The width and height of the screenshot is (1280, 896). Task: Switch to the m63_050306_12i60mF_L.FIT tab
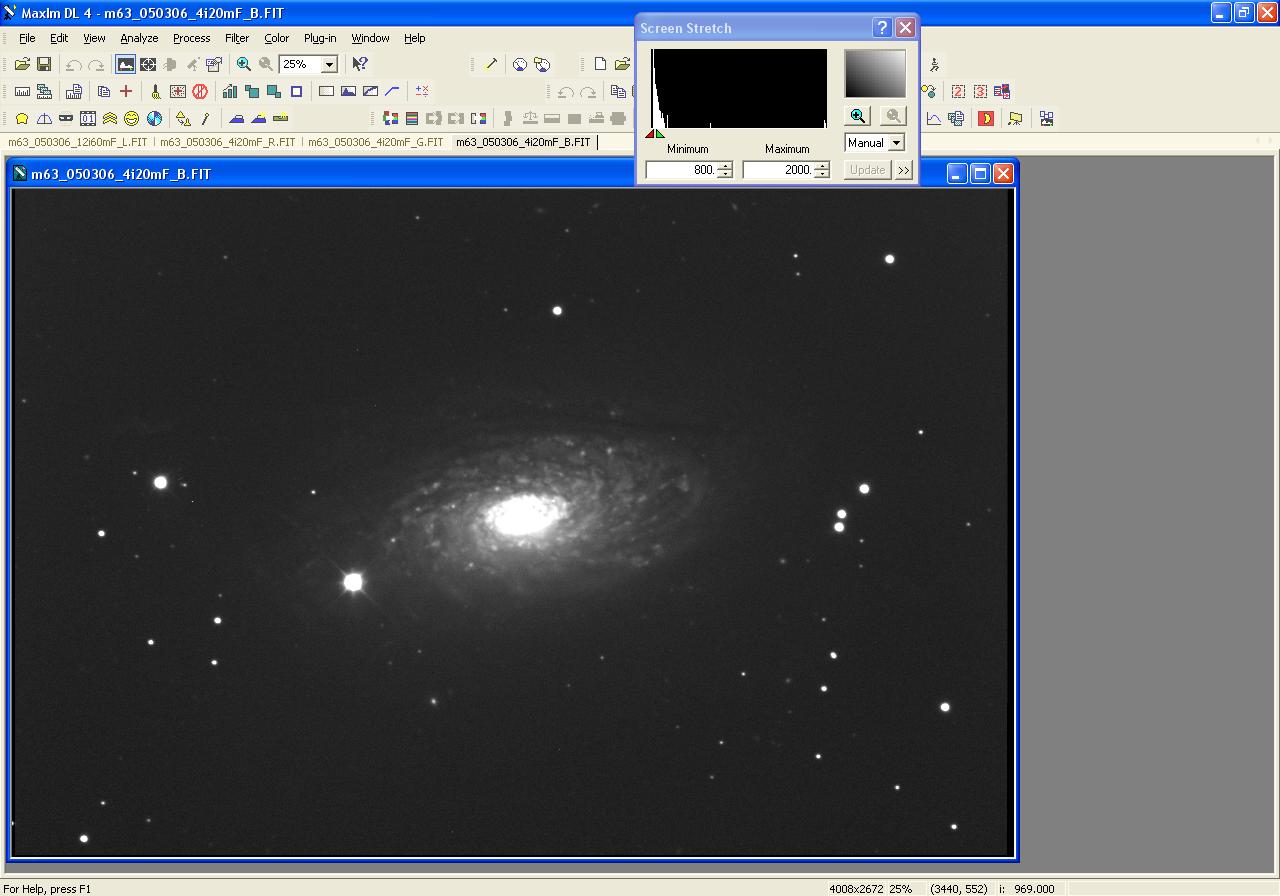coord(78,142)
